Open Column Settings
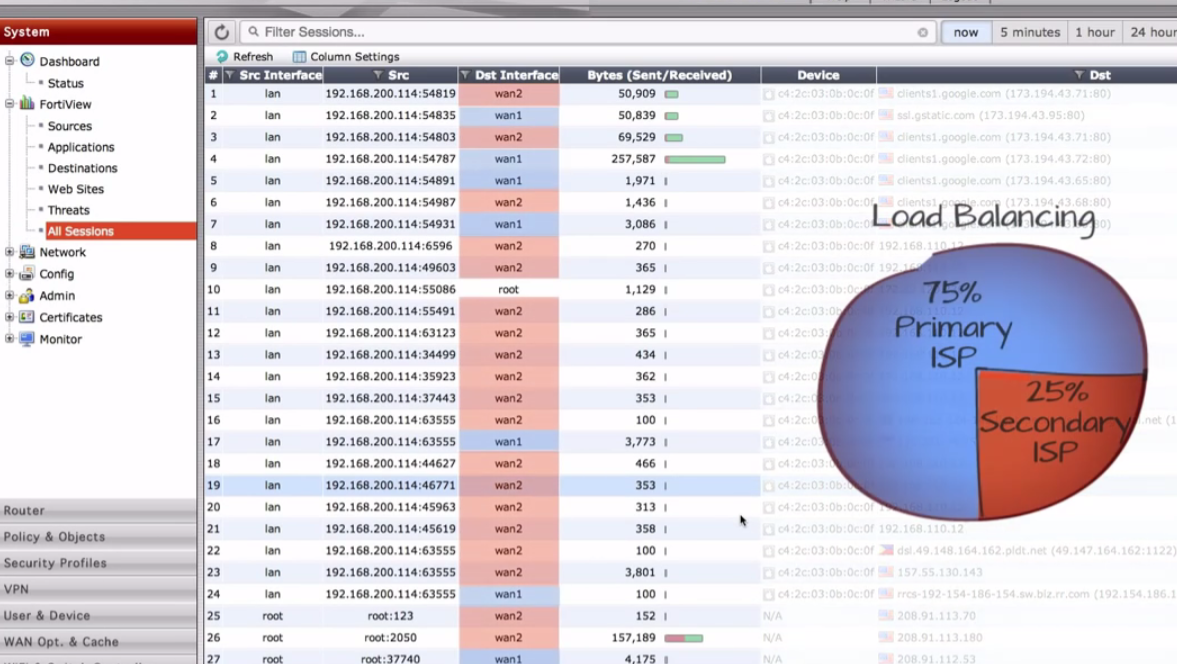This screenshot has height=664, width=1177. (346, 56)
